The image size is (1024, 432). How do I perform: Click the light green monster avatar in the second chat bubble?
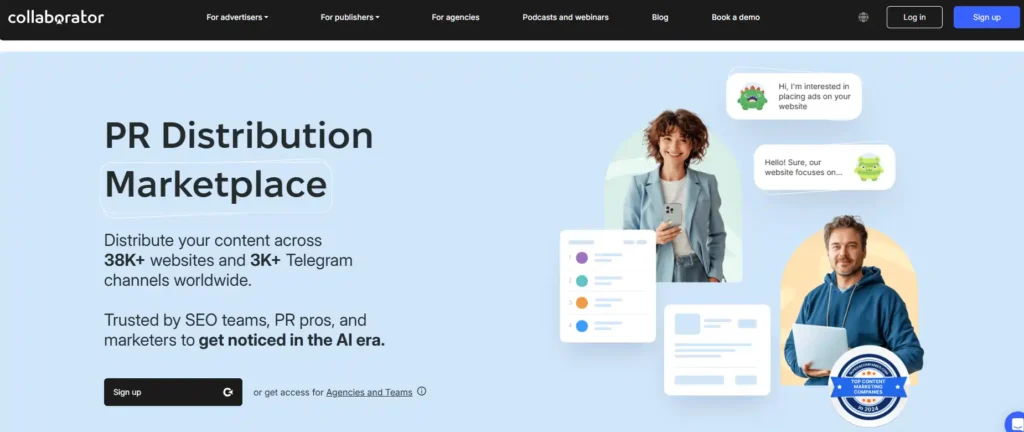click(x=868, y=167)
